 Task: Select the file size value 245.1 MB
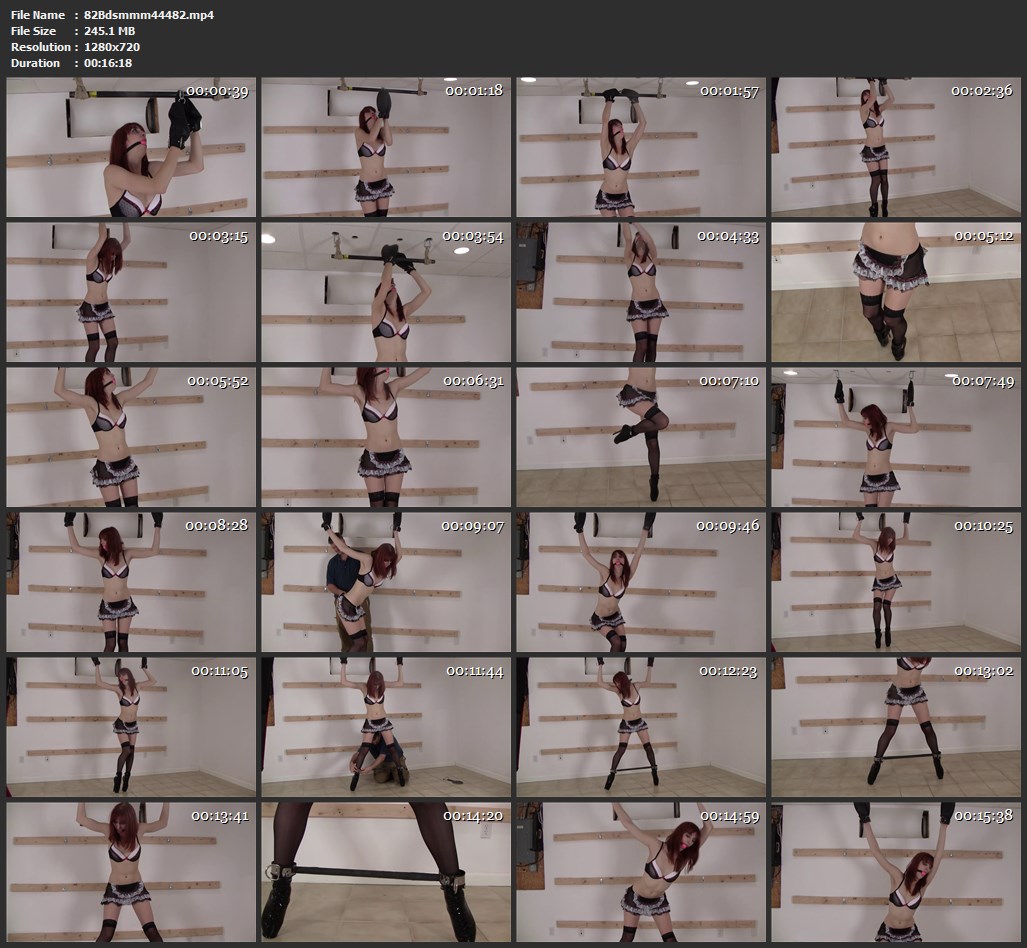click(110, 31)
